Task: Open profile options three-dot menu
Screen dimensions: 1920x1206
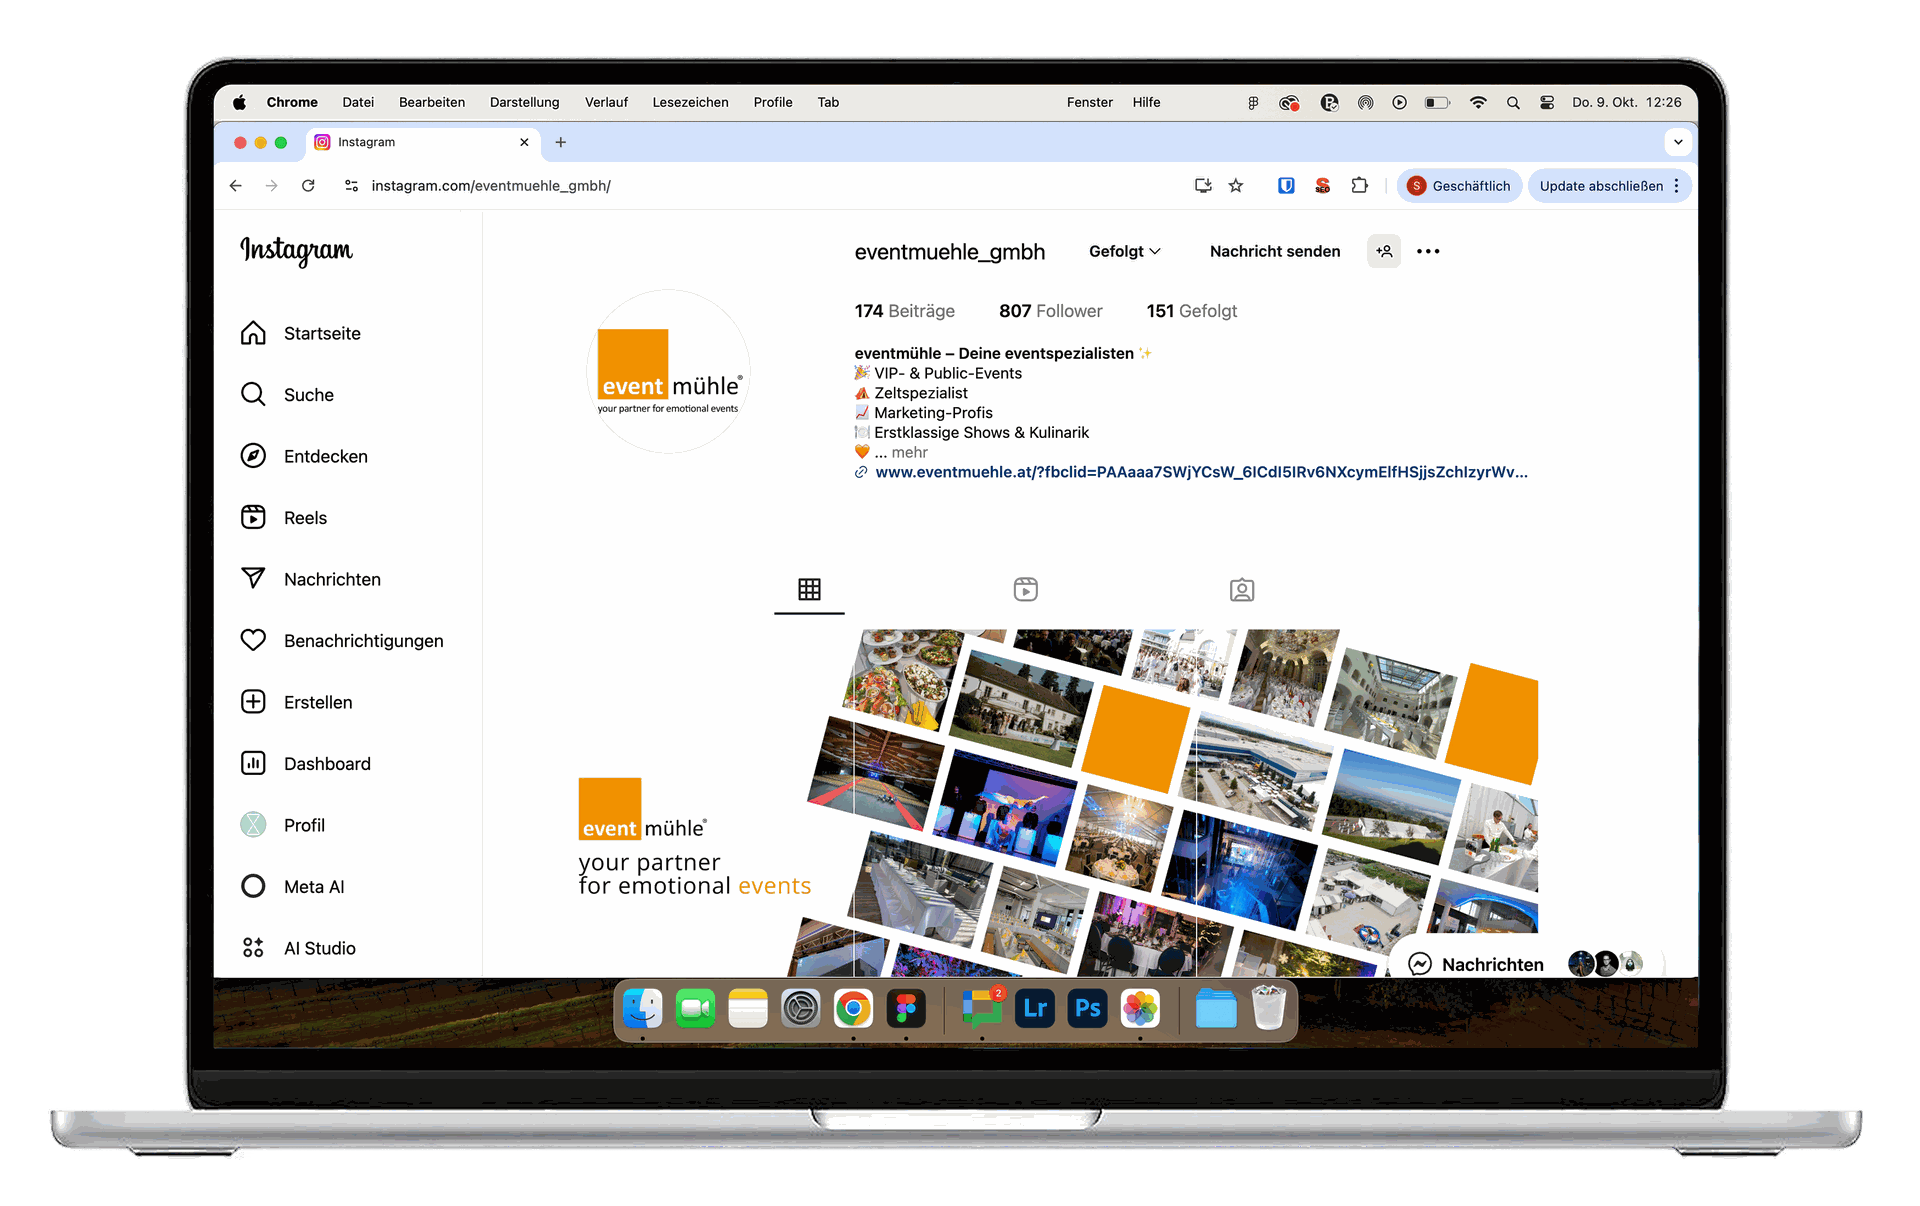Action: [1428, 251]
